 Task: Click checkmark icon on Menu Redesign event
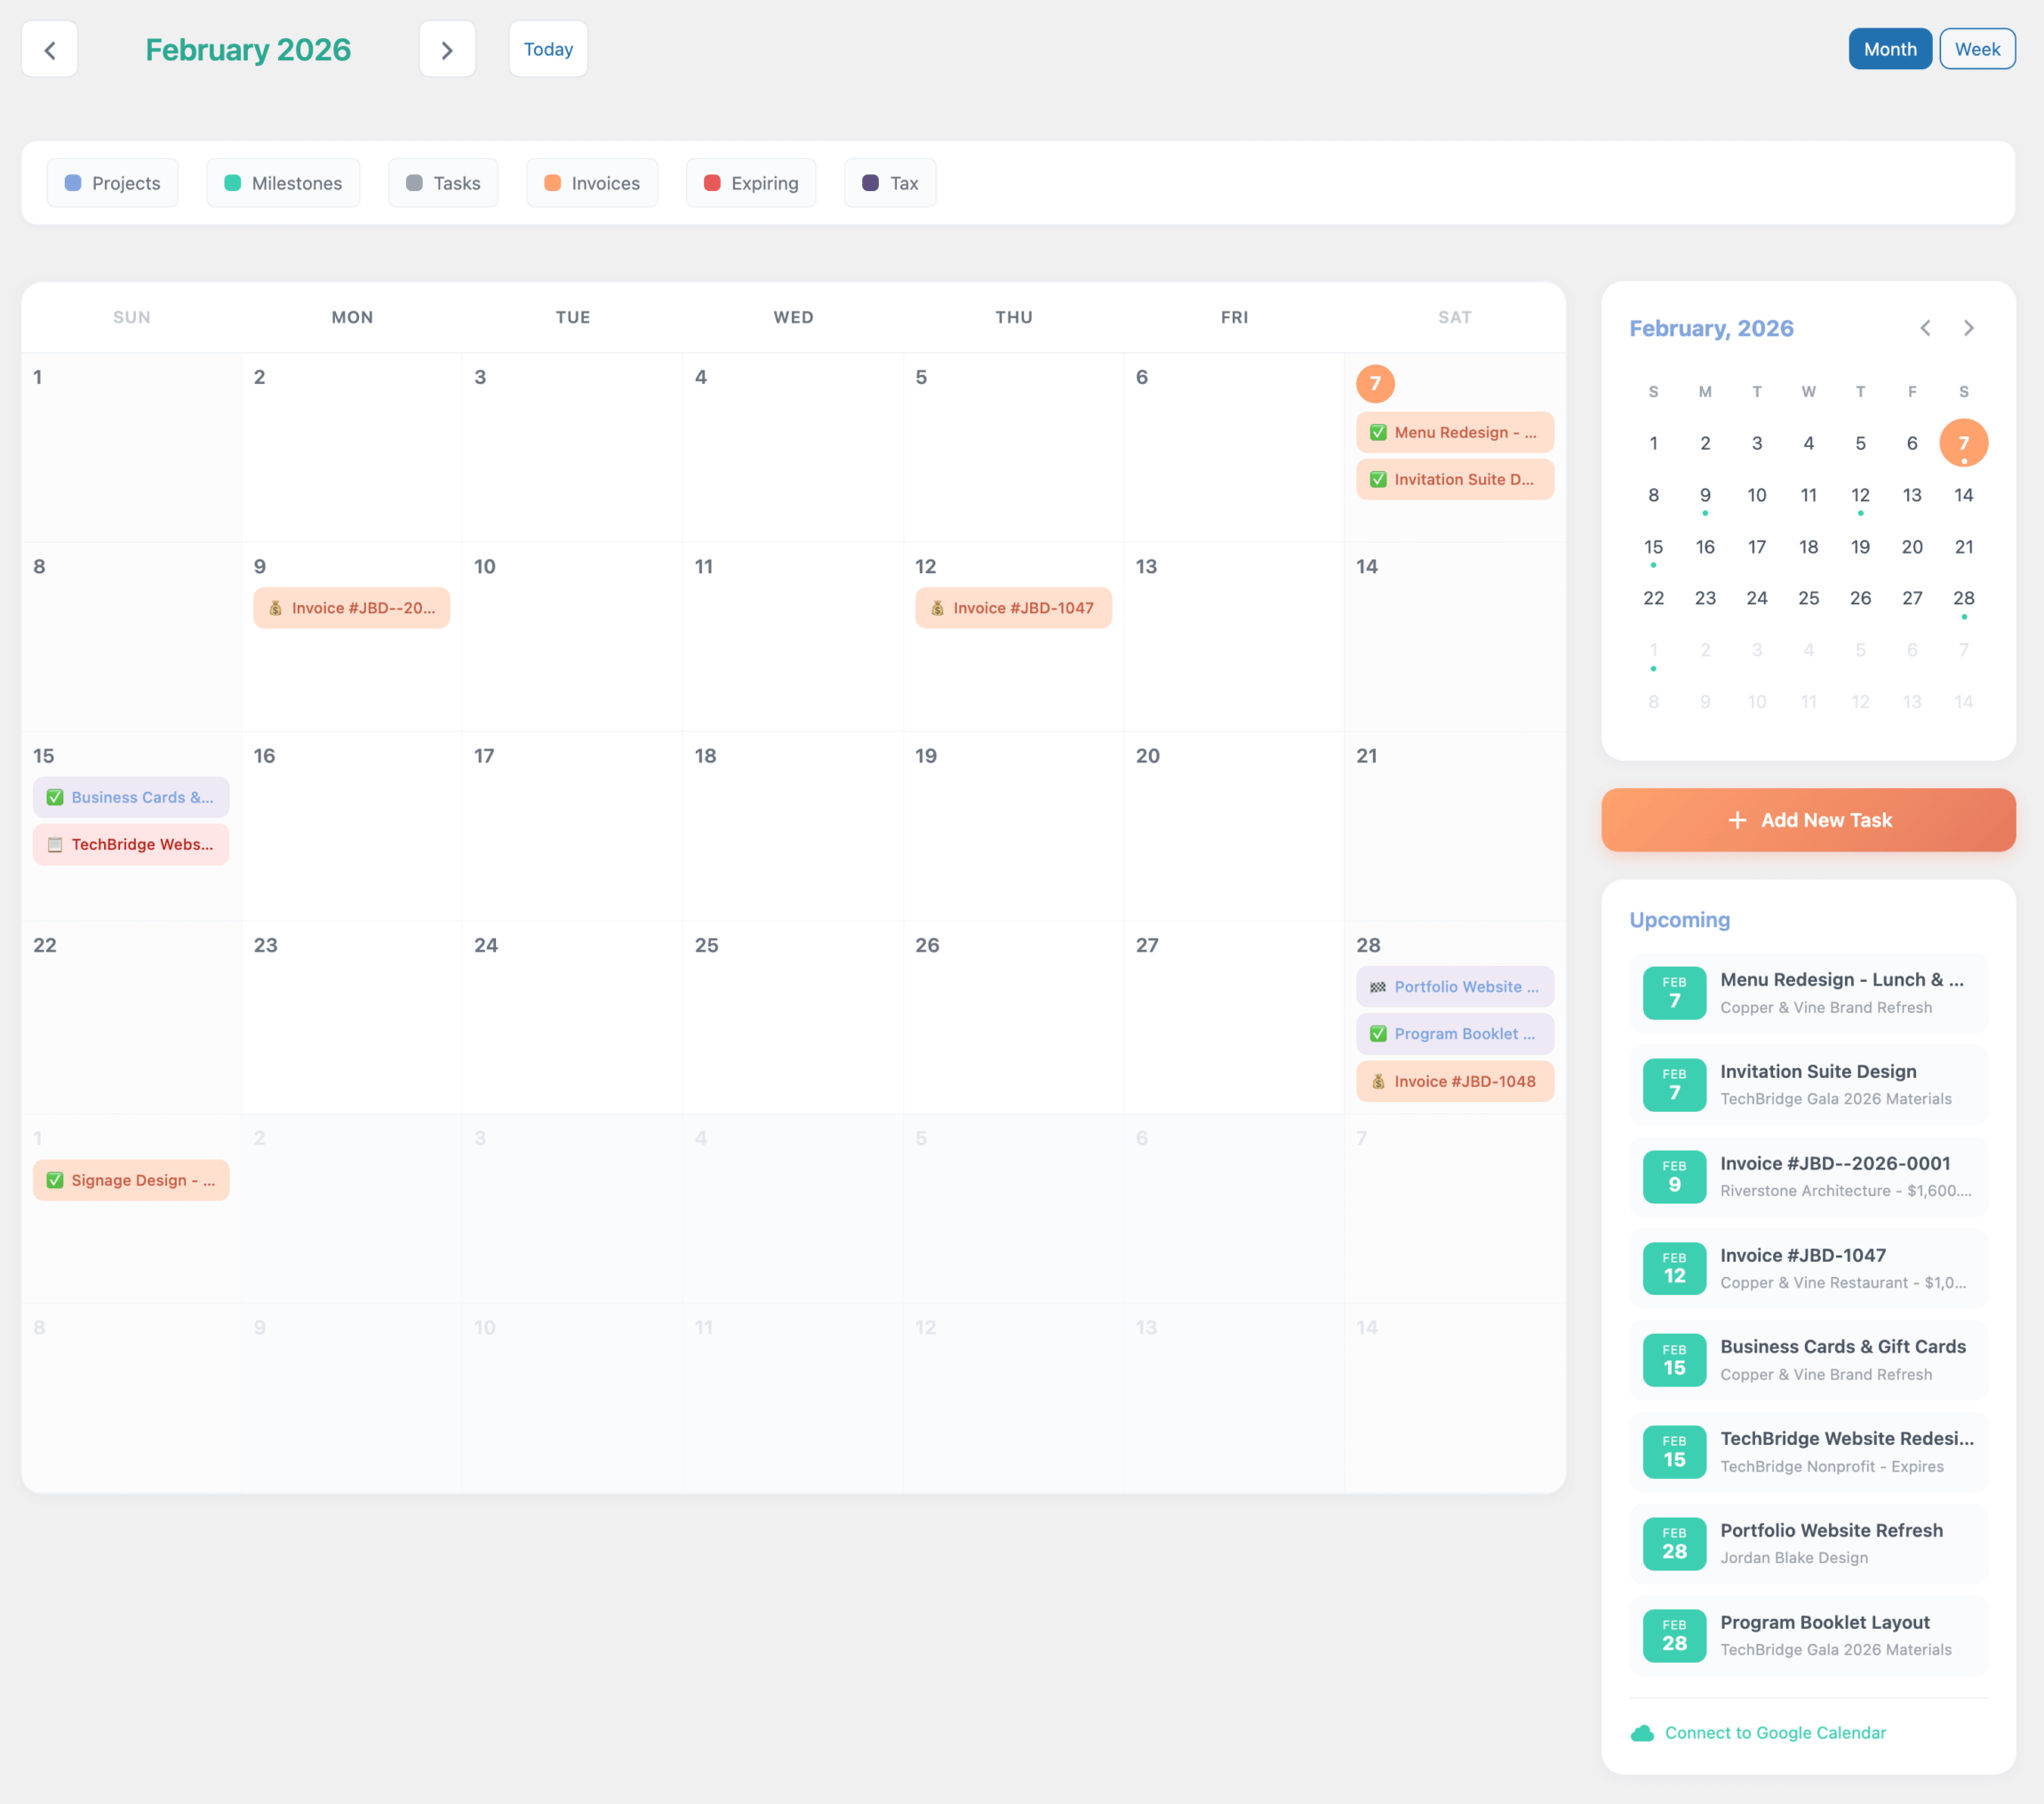click(1378, 432)
